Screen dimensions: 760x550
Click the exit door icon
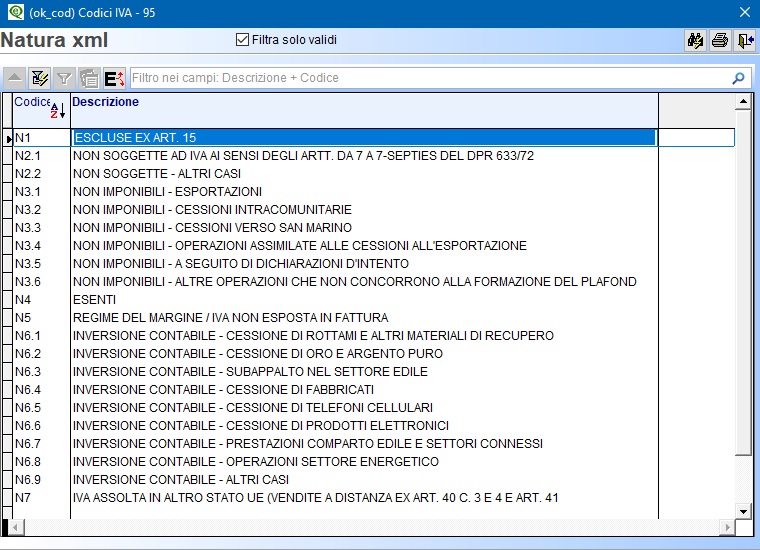point(745,41)
